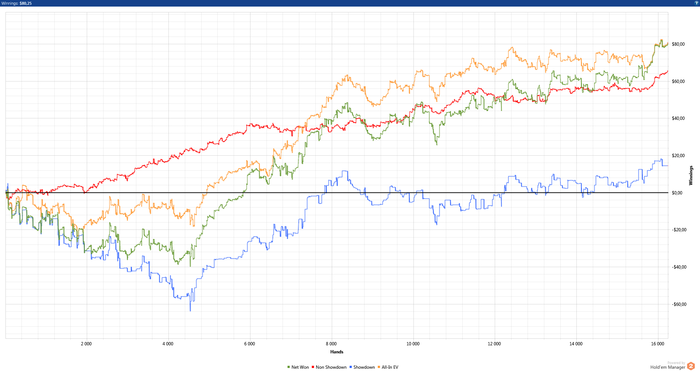Viewport: 700px width, 372px height.
Task: Click the Powered by Hold'em Manager text
Action: click(x=667, y=366)
